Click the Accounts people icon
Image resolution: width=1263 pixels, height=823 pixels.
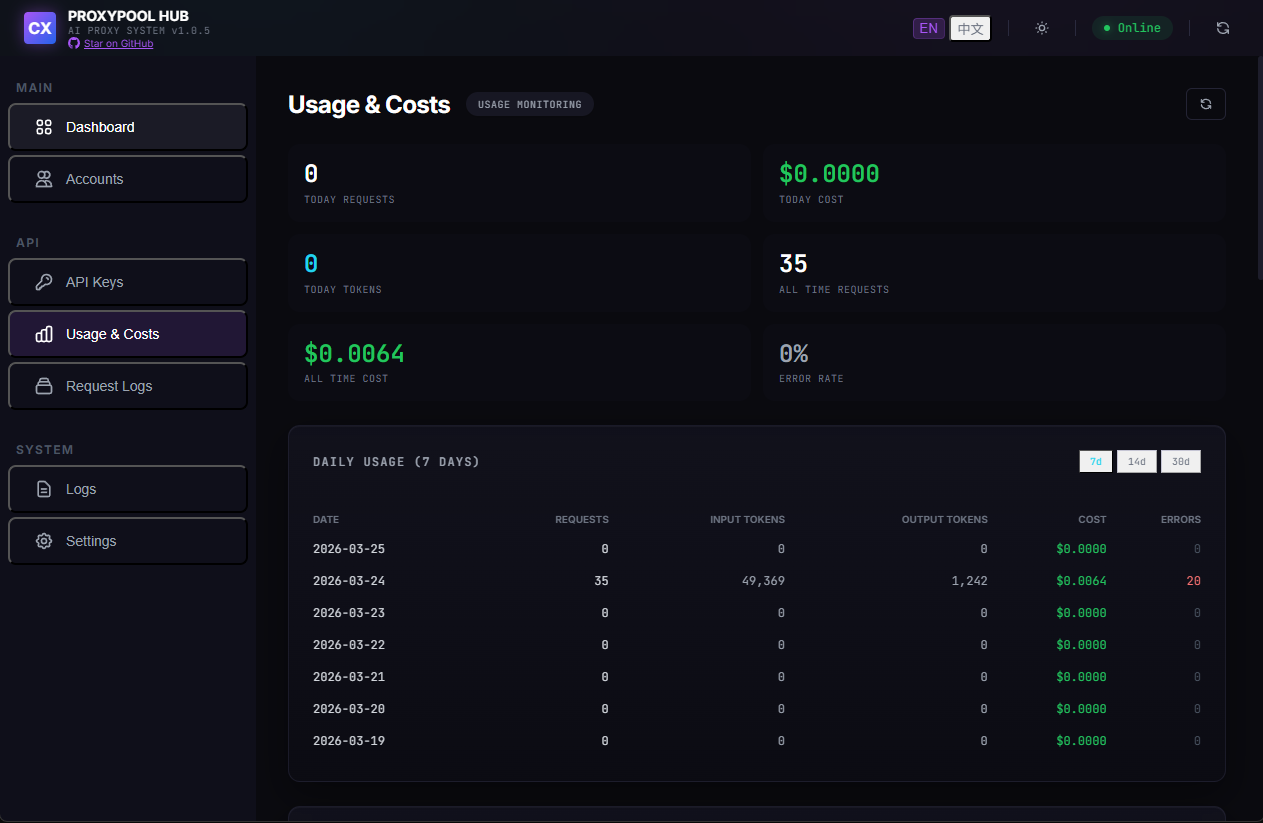pos(44,179)
